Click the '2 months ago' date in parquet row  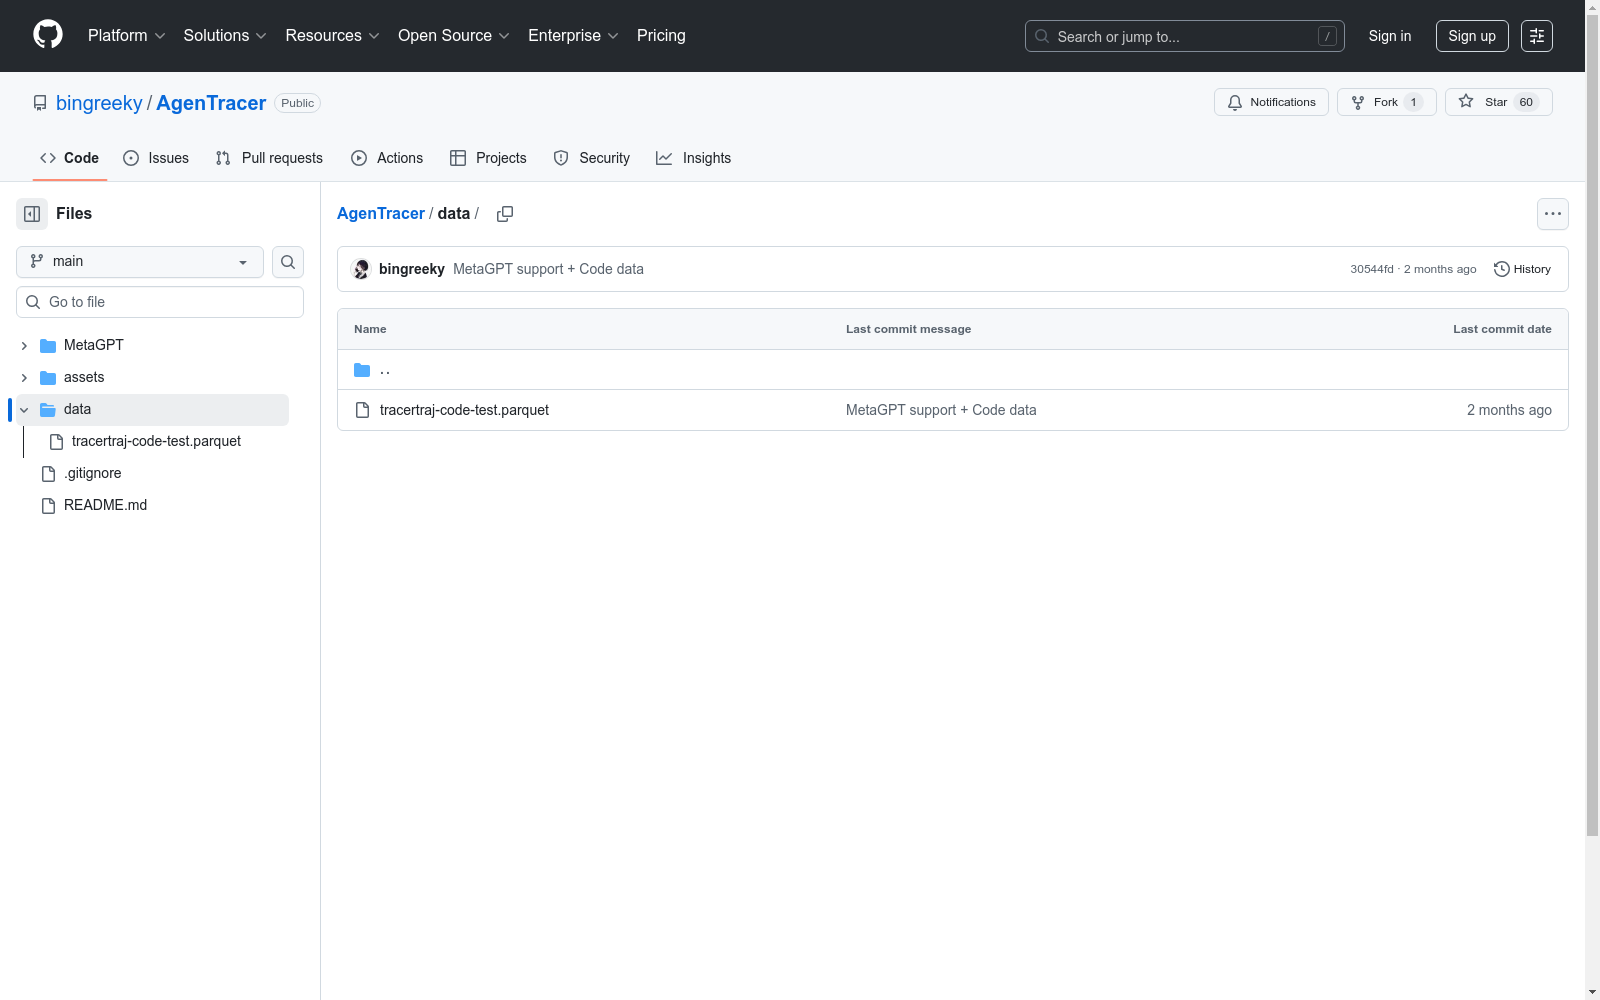click(x=1509, y=410)
